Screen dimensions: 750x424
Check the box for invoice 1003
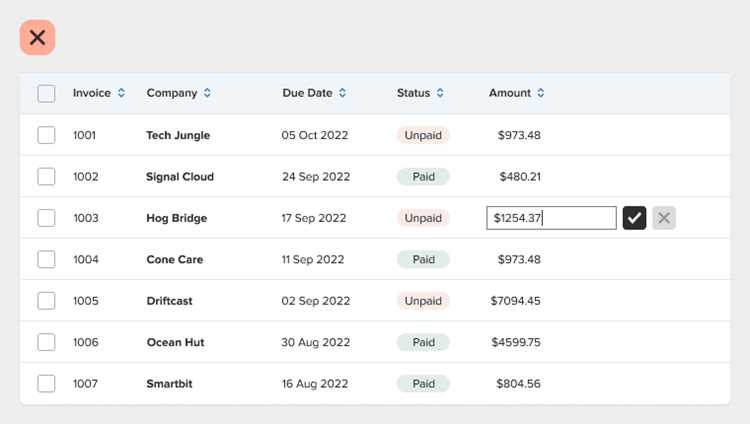46,218
